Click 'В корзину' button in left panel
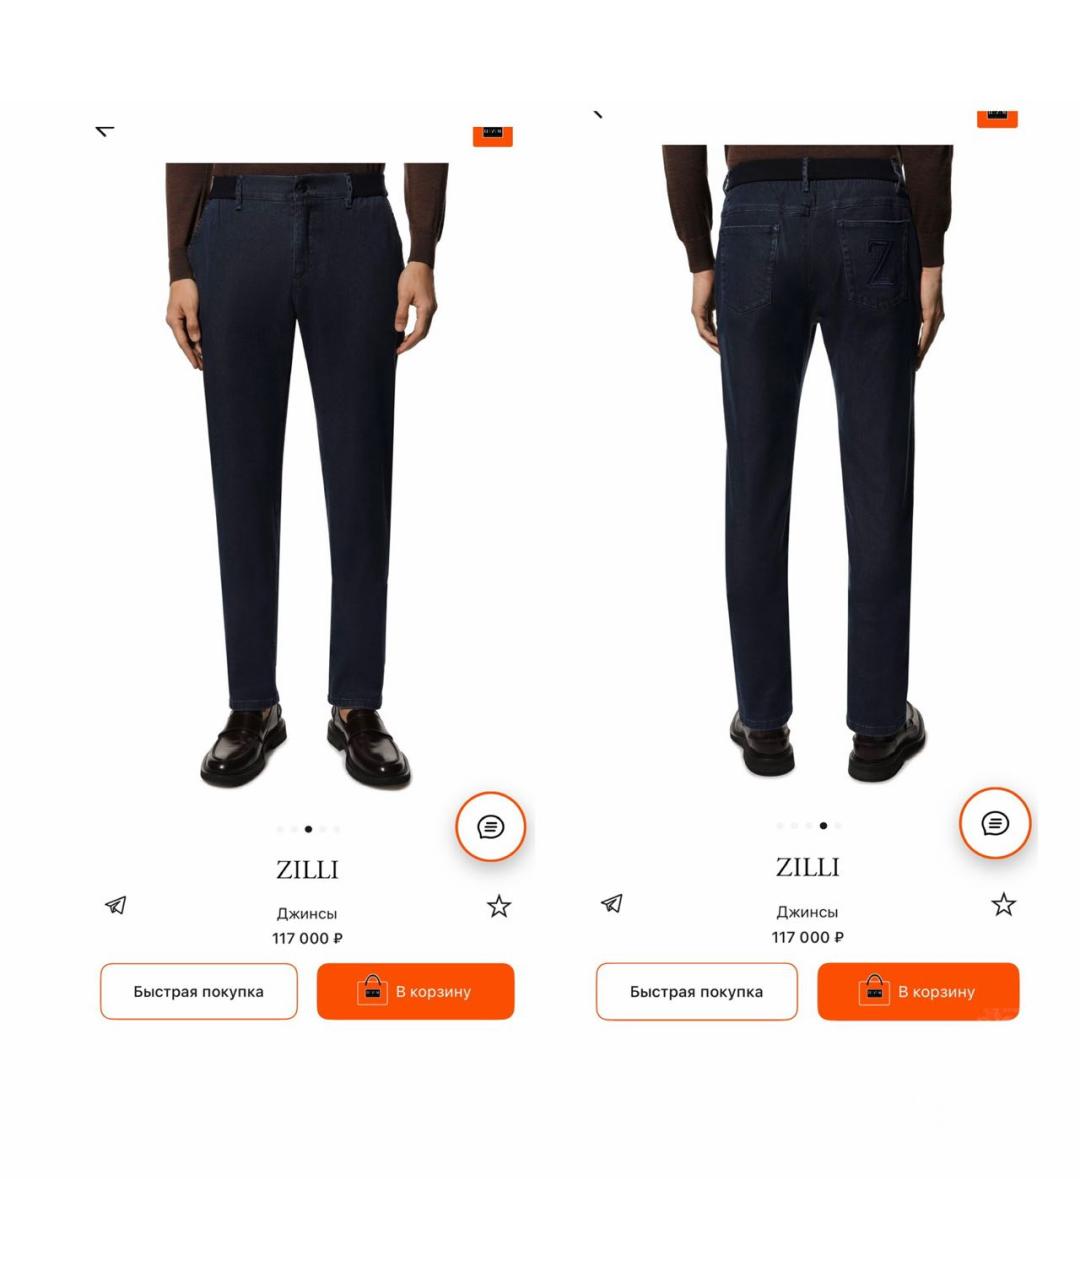 pos(415,992)
